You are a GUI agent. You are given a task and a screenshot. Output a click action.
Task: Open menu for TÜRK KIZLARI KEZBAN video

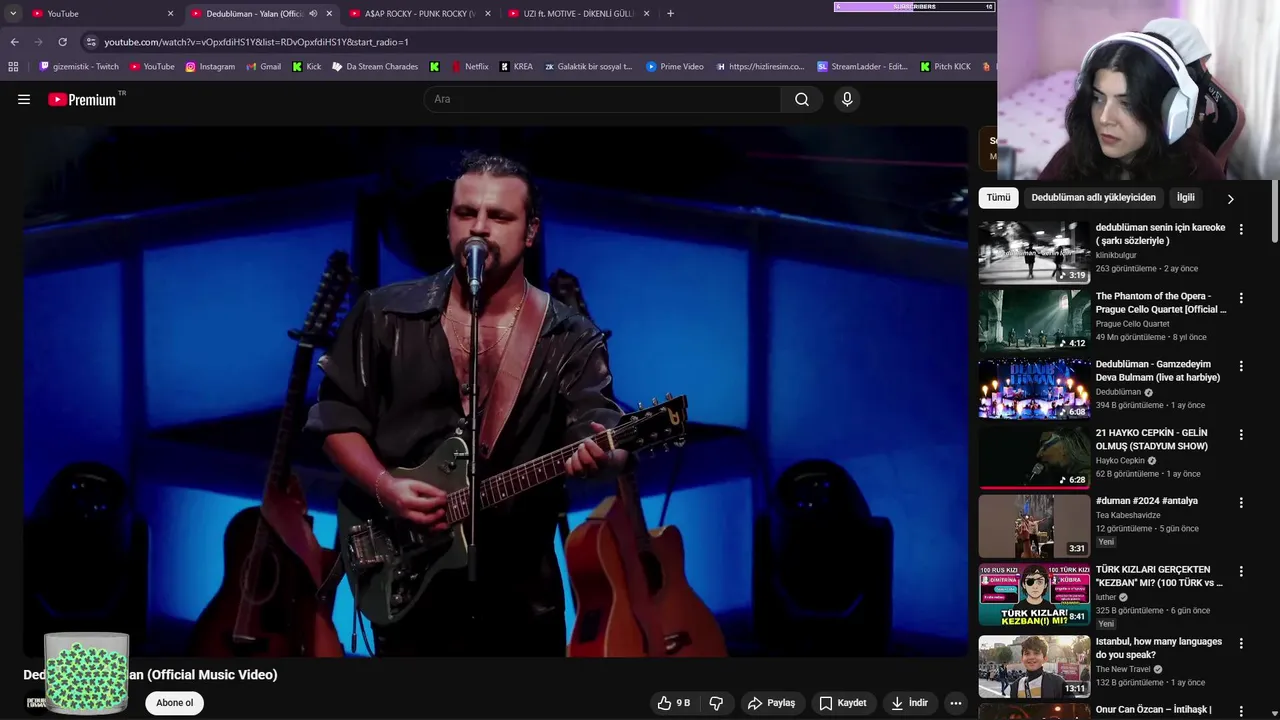point(1241,572)
